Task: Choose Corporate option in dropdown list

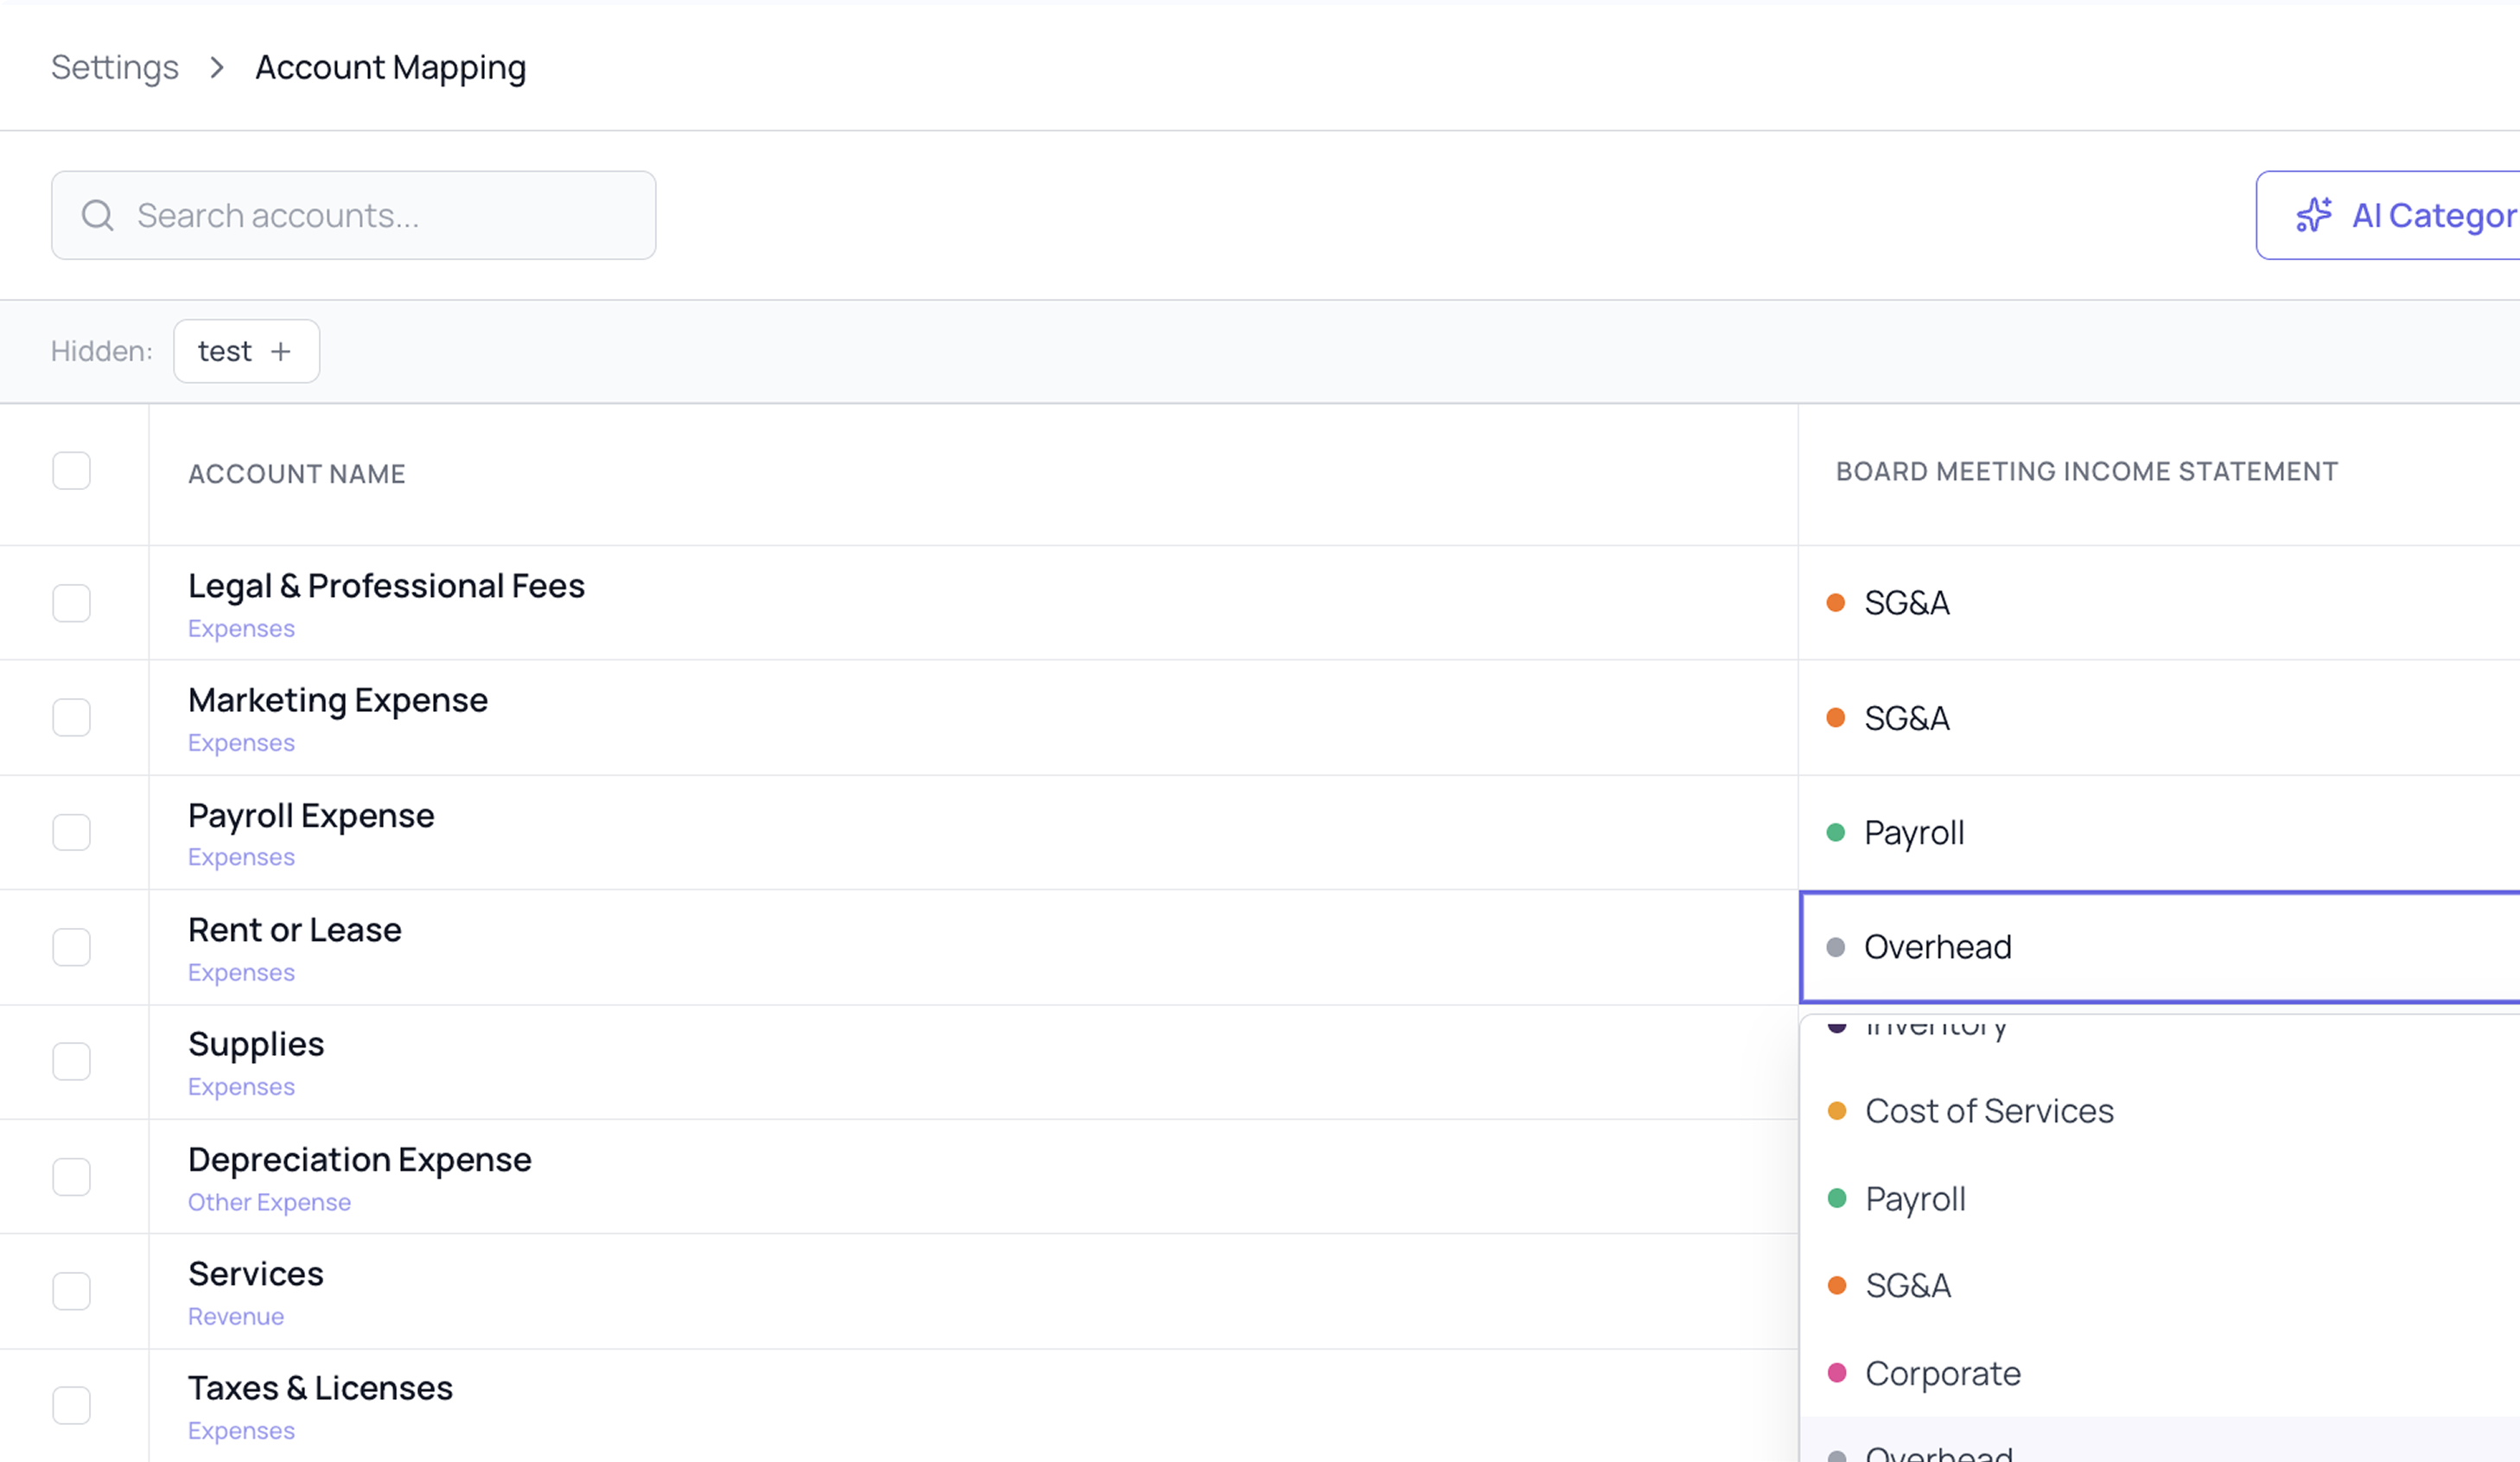Action: [x=1943, y=1373]
